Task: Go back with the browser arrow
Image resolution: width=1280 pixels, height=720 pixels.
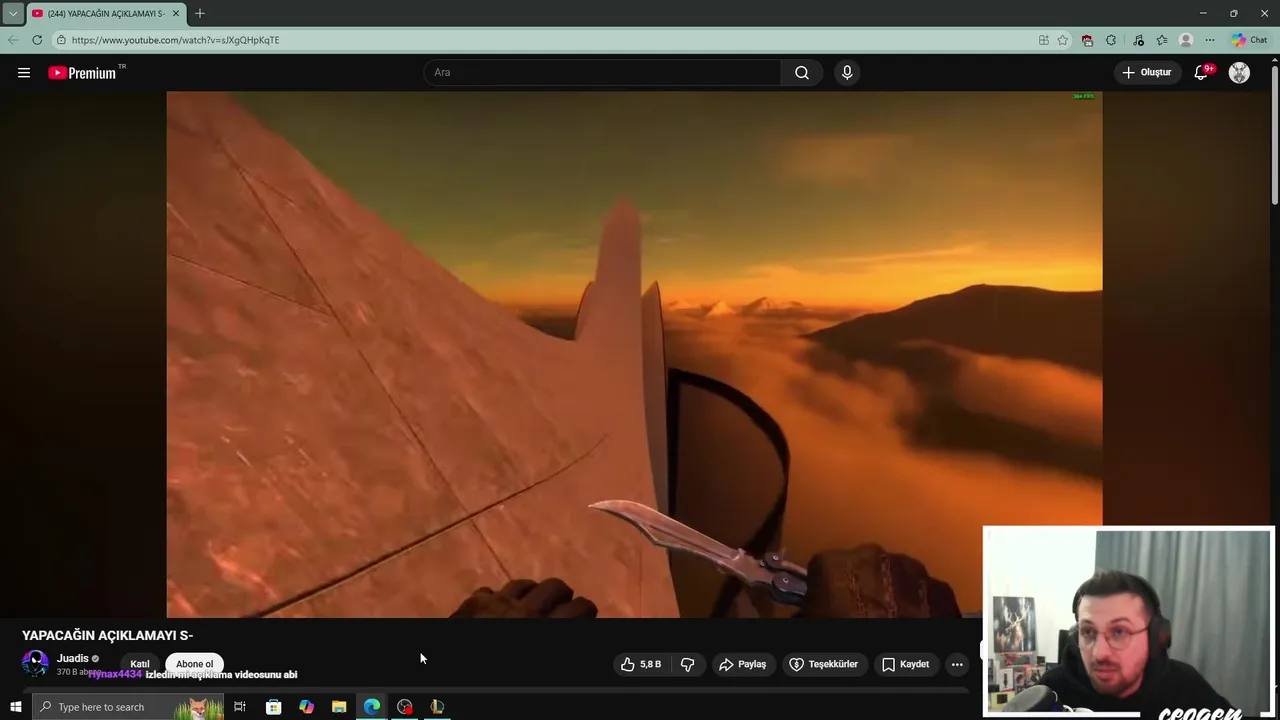Action: [12, 40]
